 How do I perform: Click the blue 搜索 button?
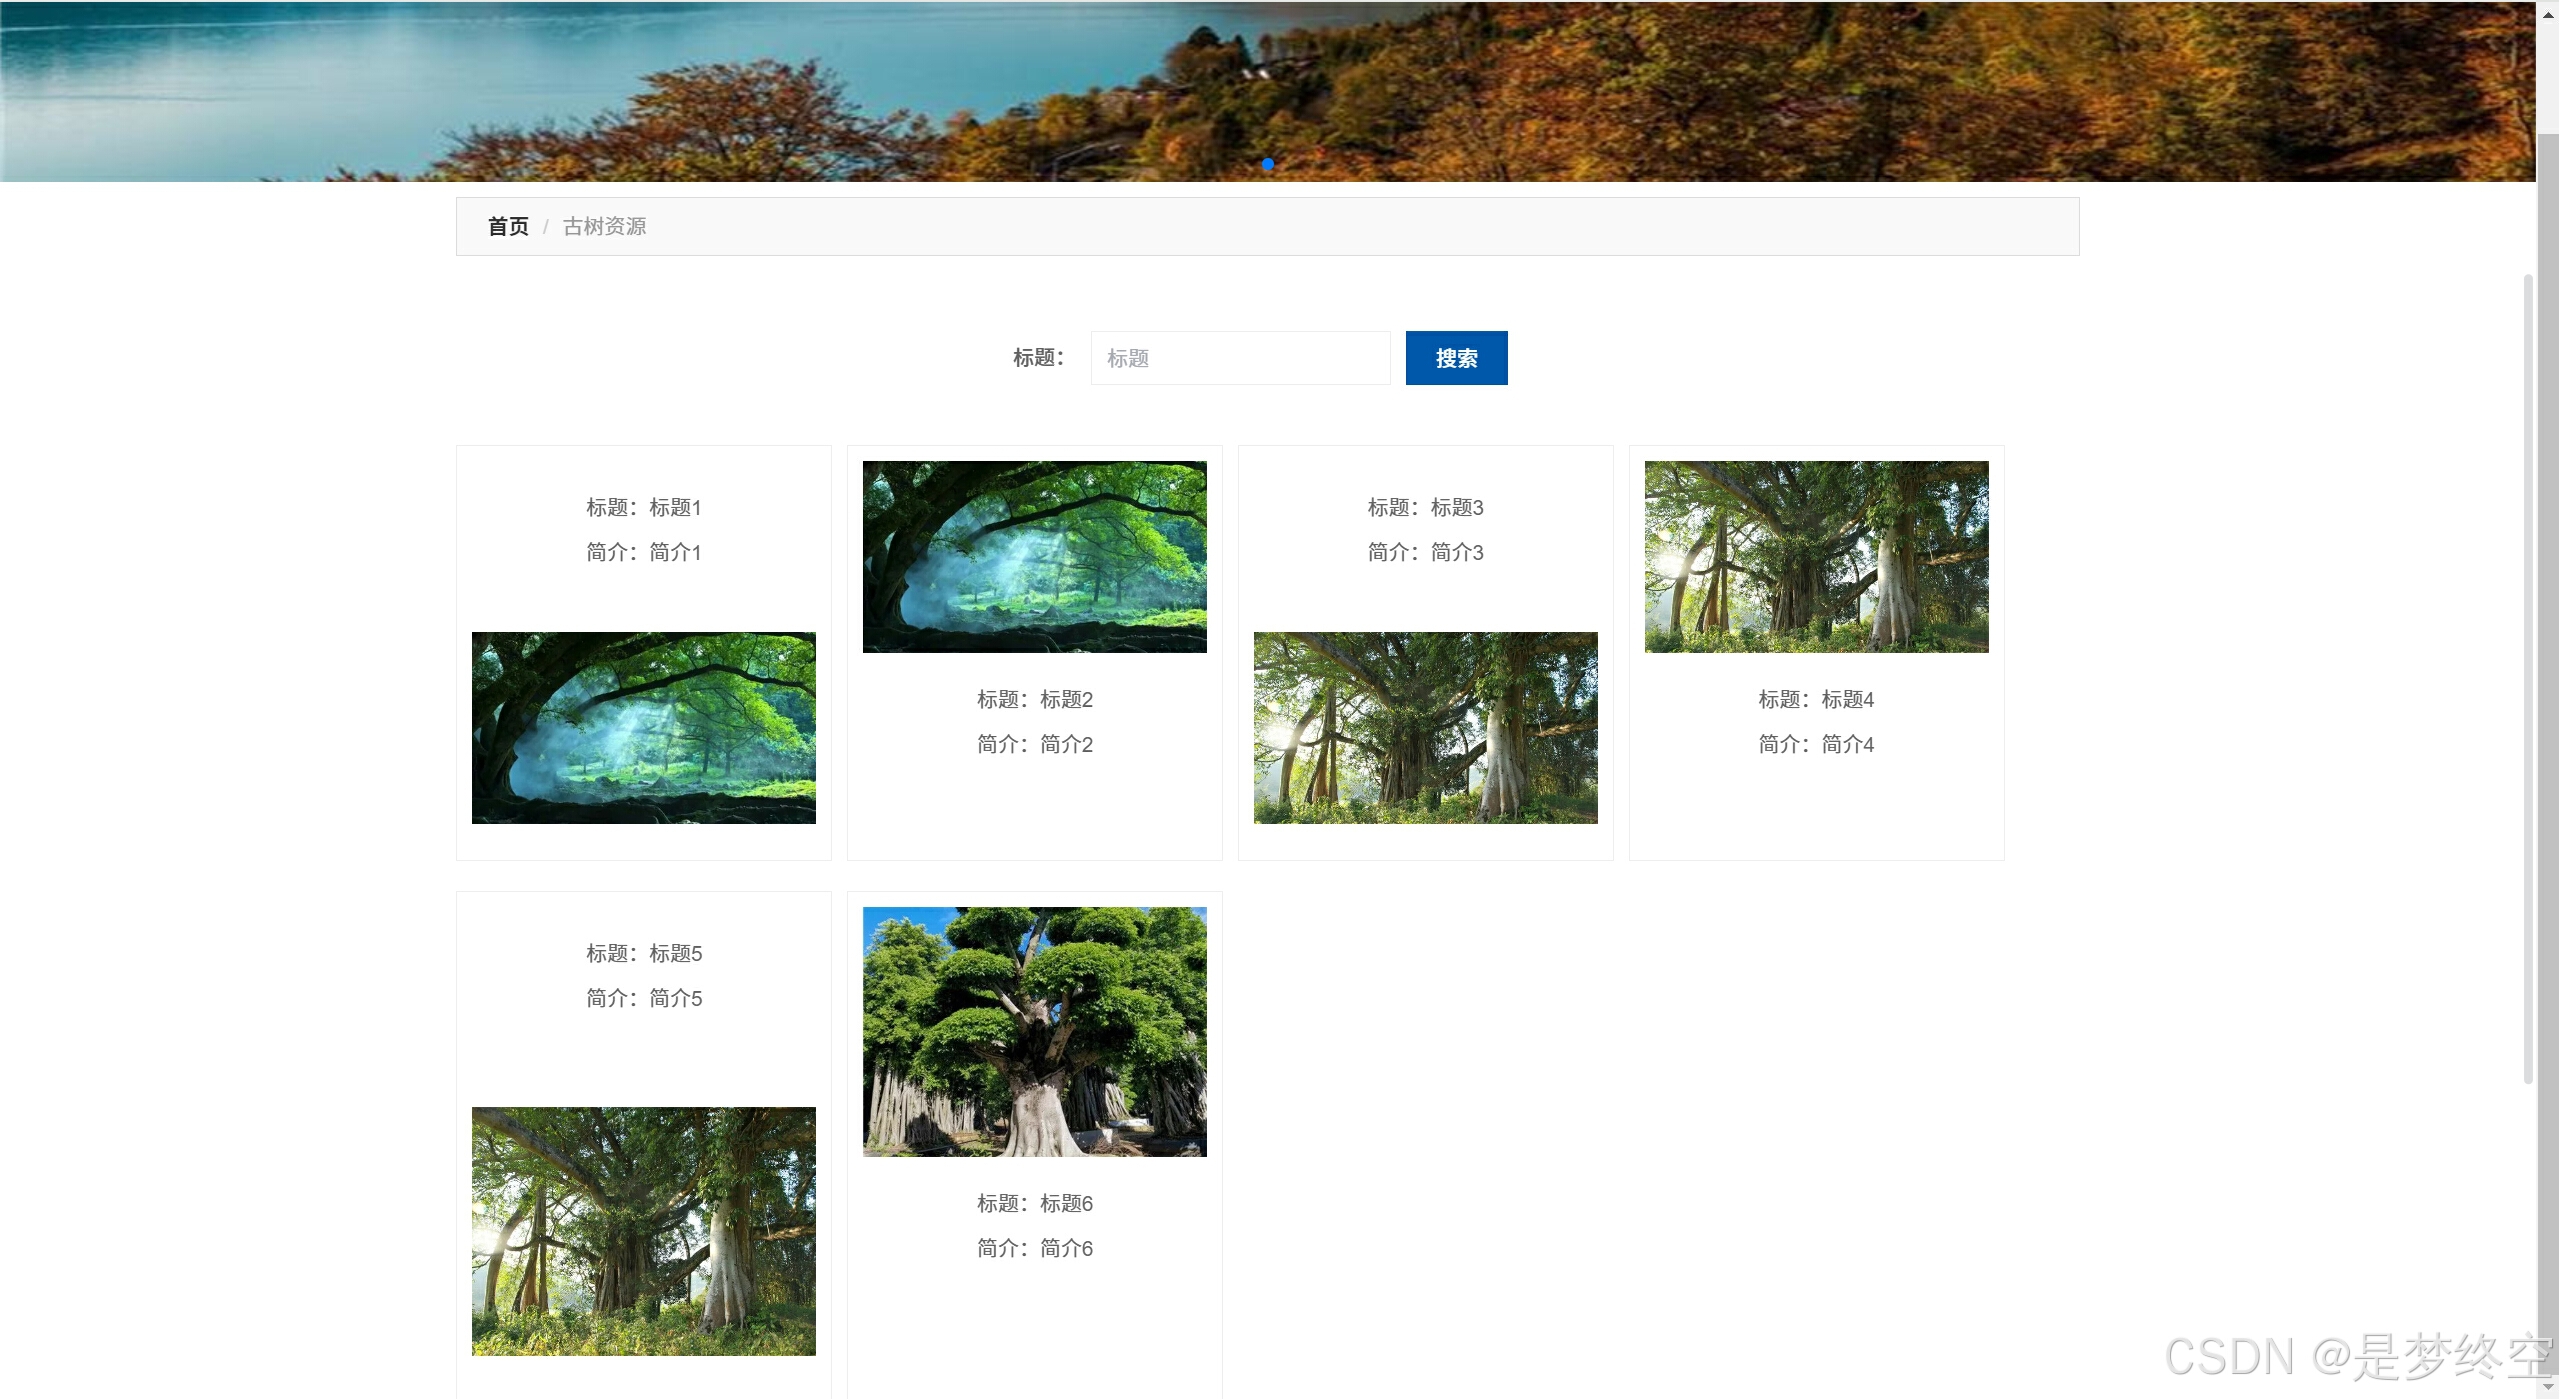click(1456, 358)
